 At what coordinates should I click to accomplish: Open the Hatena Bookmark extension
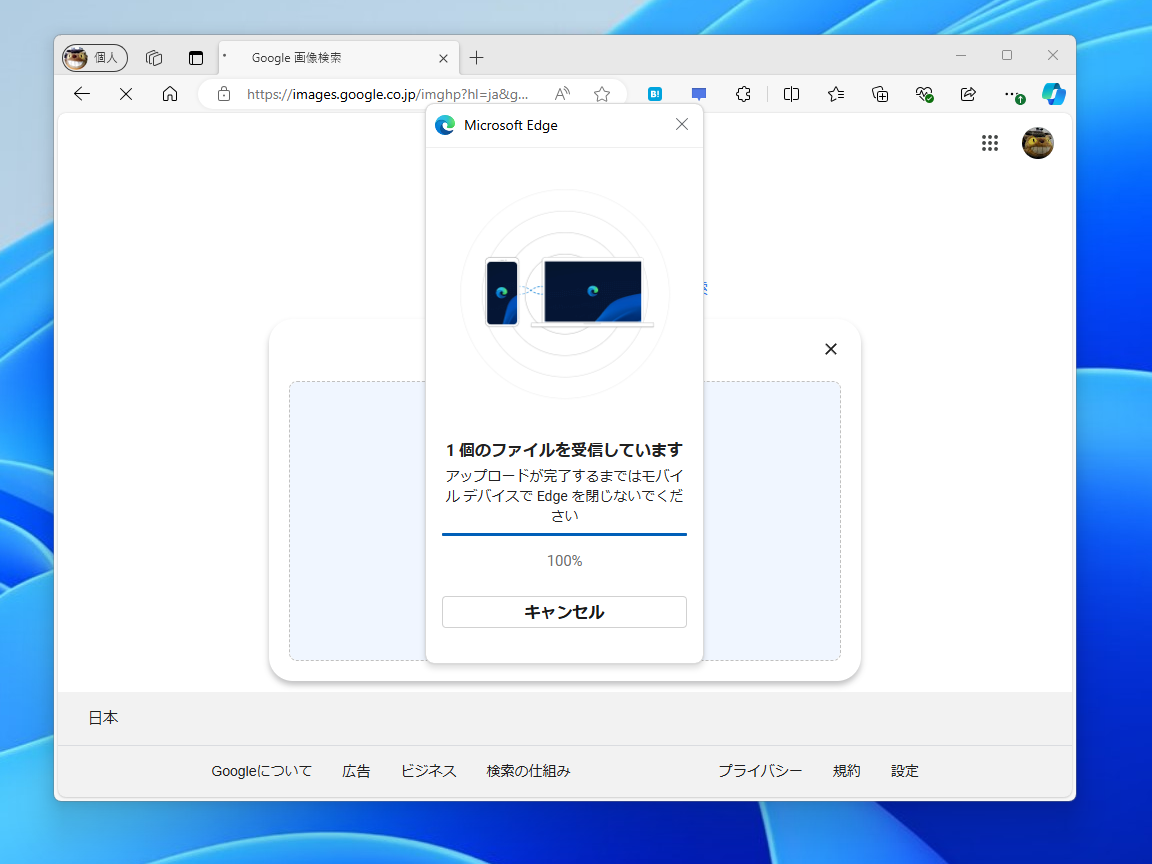(x=655, y=94)
